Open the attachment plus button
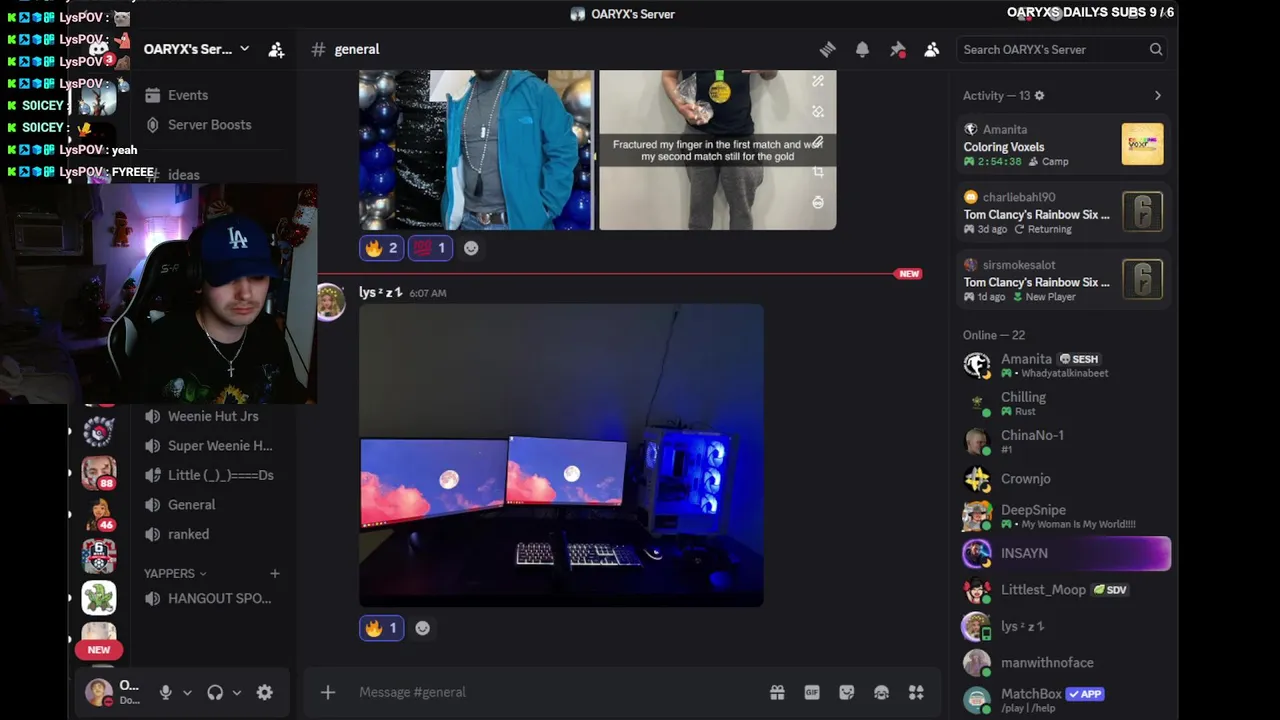 coord(327,692)
